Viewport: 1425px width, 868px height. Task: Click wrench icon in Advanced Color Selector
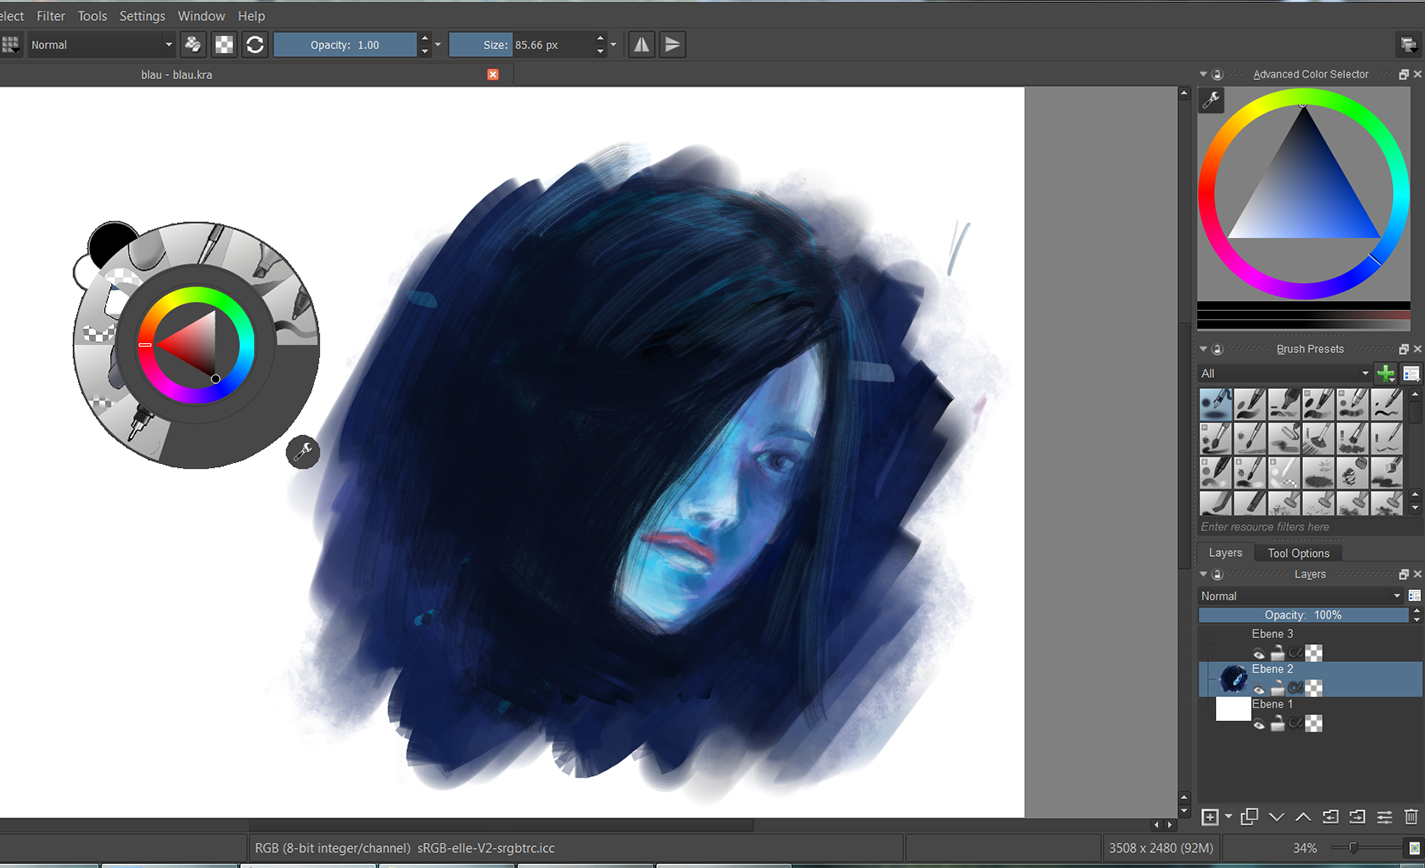1211,99
